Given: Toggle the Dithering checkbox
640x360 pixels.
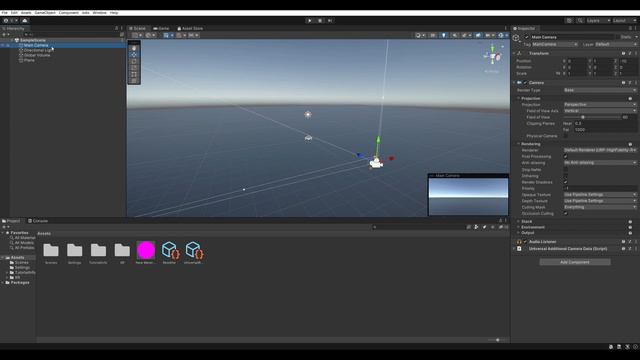Looking at the screenshot, I should (566, 176).
